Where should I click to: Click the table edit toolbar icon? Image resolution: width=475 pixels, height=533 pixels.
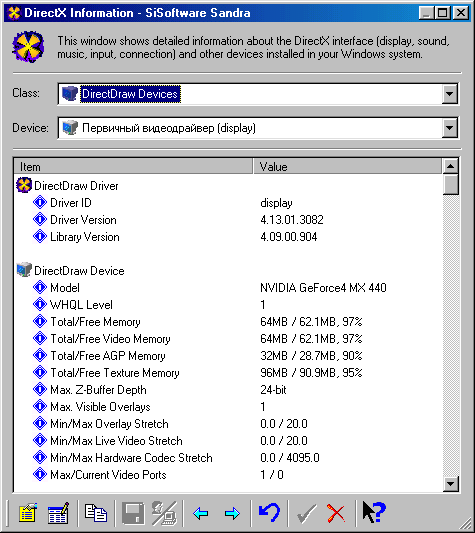click(x=58, y=513)
